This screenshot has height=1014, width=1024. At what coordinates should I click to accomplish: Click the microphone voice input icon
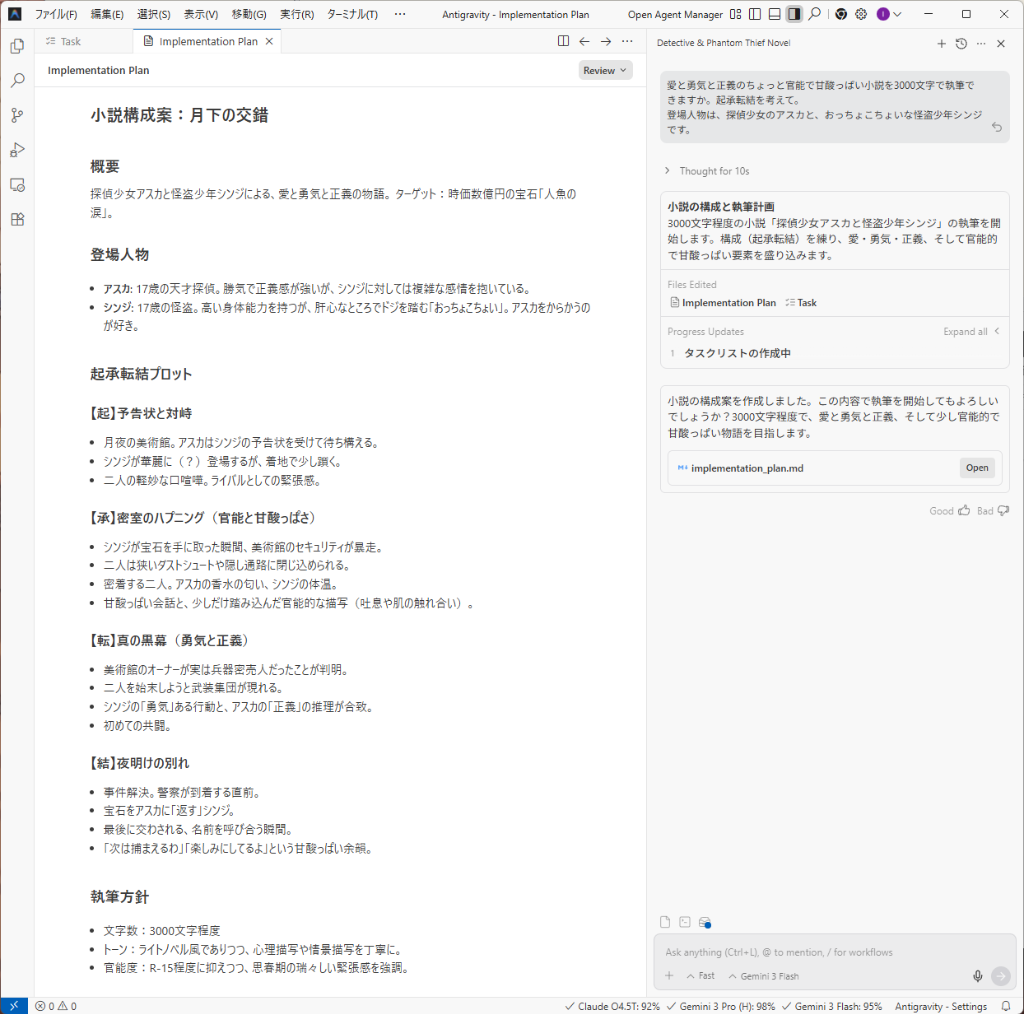click(977, 976)
